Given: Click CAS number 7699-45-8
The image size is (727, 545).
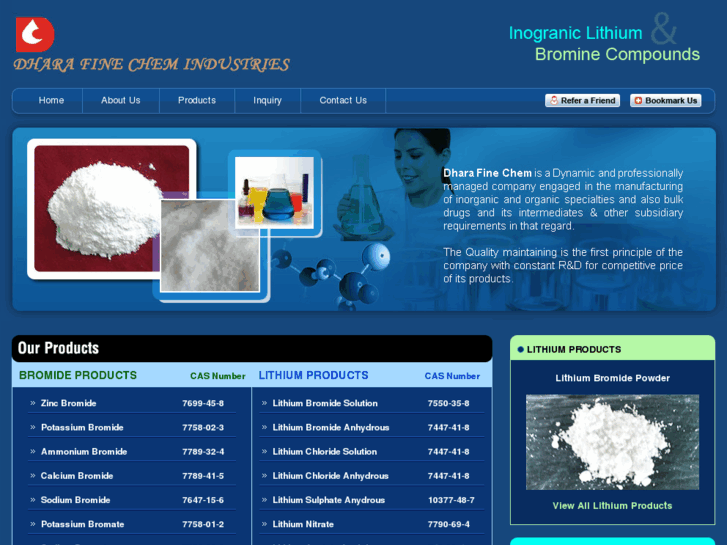Looking at the screenshot, I should (x=203, y=403).
